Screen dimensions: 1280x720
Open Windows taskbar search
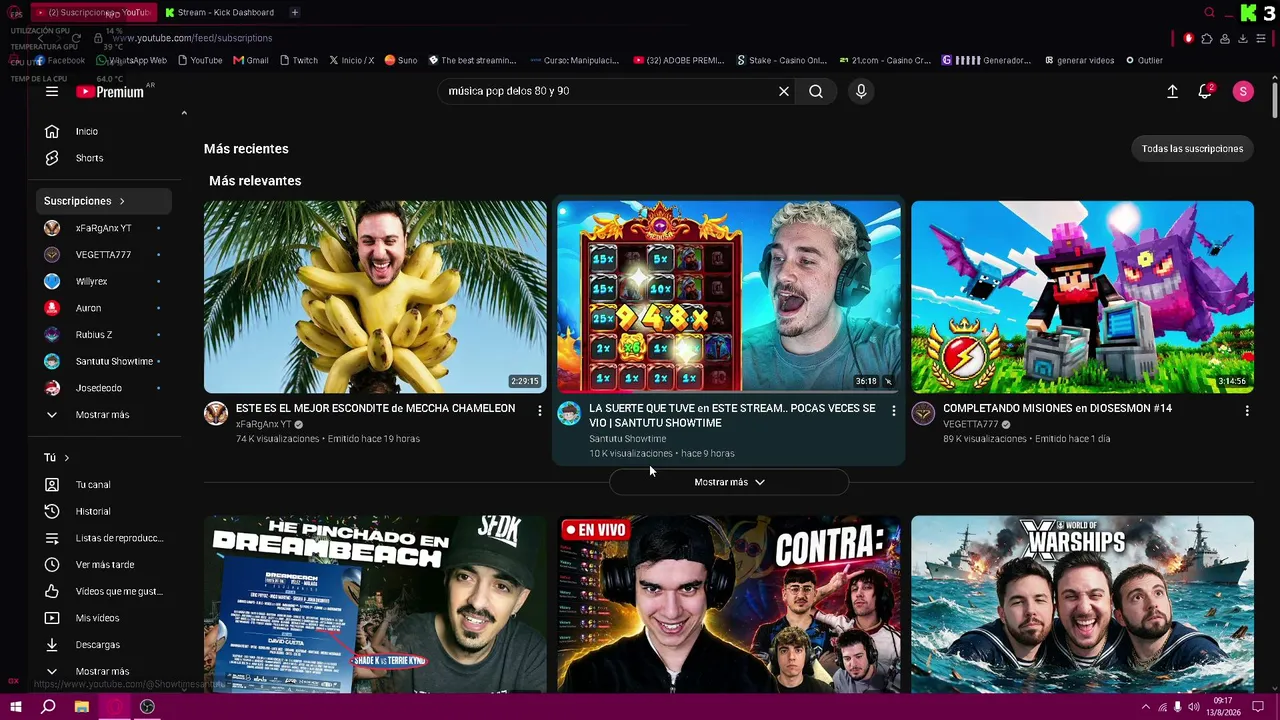(48, 707)
